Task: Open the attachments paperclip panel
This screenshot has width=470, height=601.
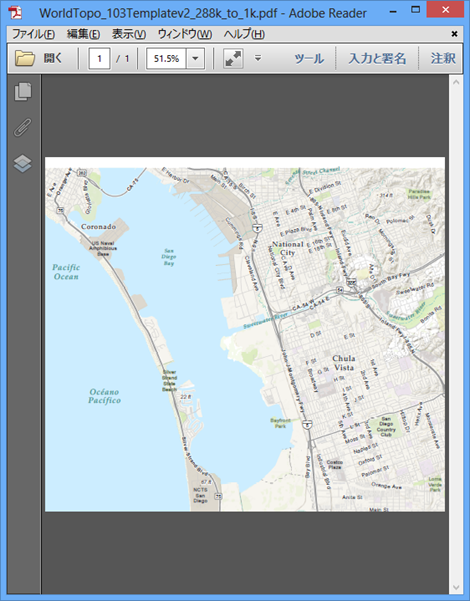Action: 23,128
